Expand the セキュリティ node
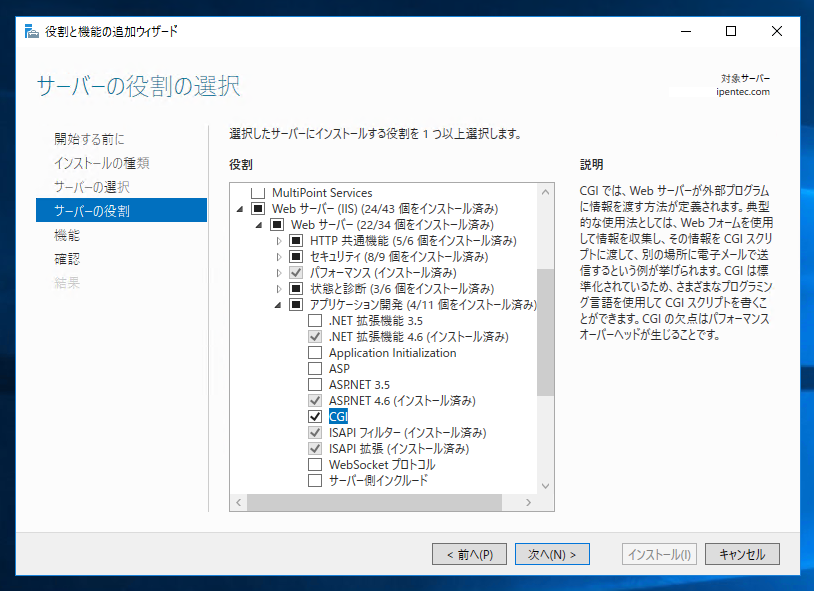The image size is (814, 591). 279,257
